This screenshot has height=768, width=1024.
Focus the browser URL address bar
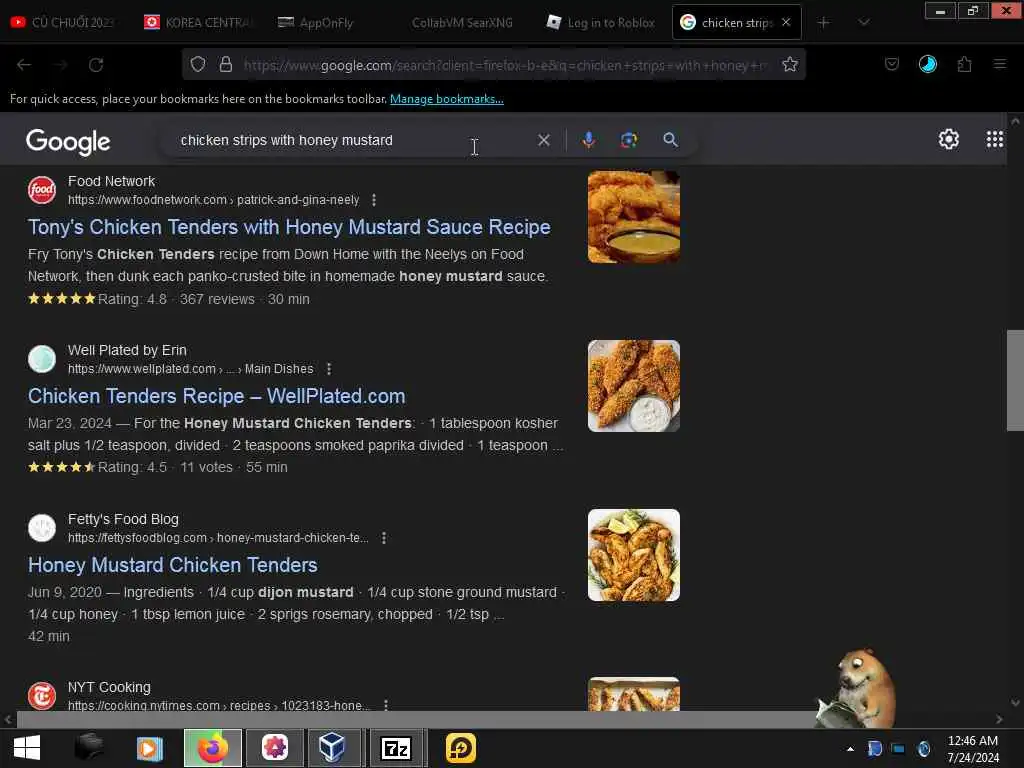click(x=506, y=65)
